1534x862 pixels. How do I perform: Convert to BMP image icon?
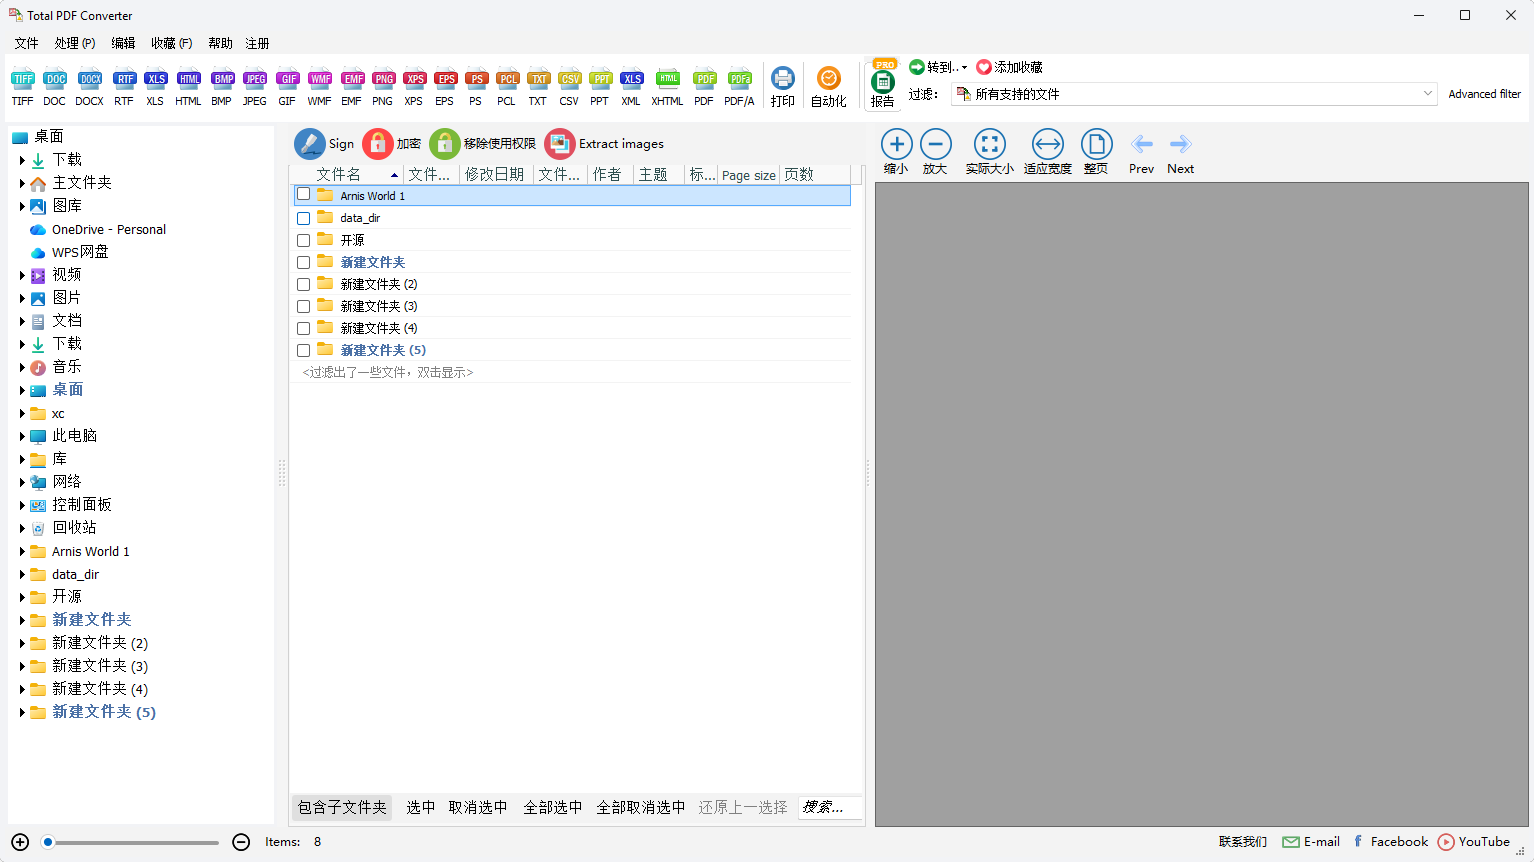coord(222,87)
